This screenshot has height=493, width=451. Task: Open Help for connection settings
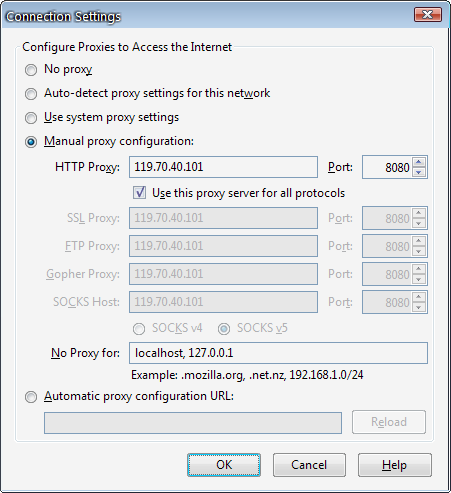(x=395, y=465)
